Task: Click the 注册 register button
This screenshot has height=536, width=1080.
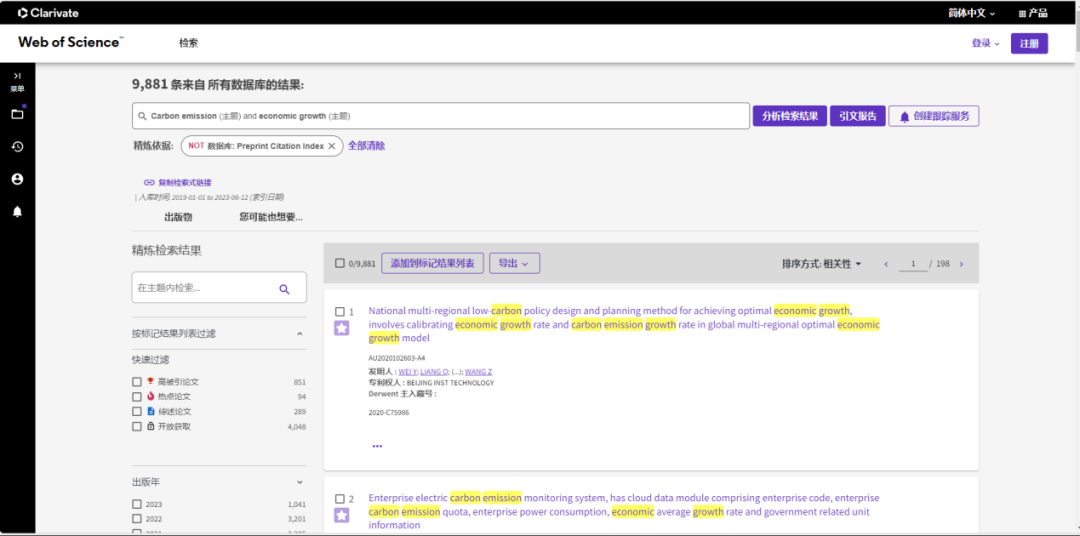Action: [x=1029, y=43]
